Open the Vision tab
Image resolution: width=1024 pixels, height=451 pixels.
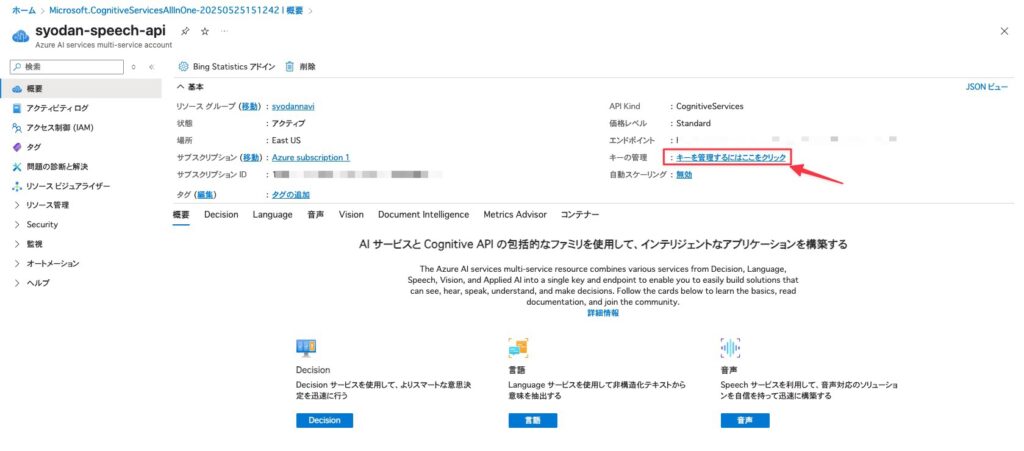point(351,214)
